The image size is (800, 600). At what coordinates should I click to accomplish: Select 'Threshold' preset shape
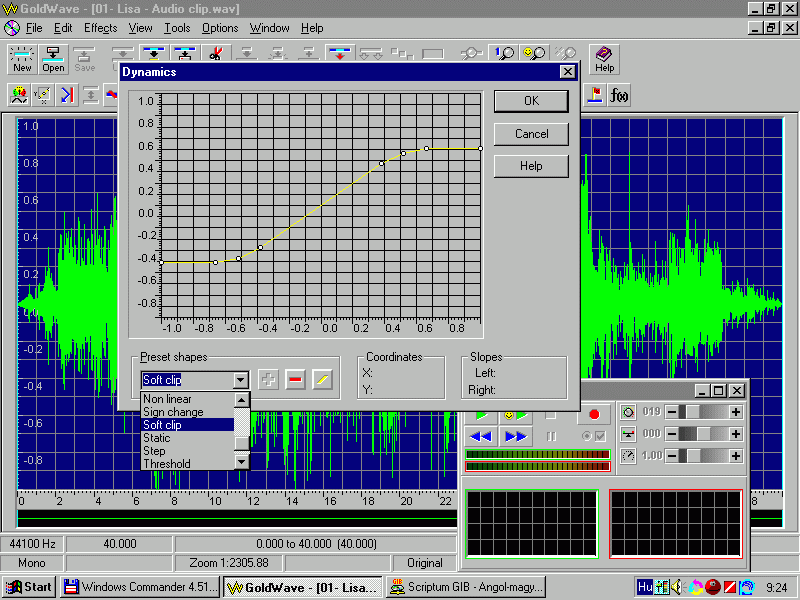point(188,464)
